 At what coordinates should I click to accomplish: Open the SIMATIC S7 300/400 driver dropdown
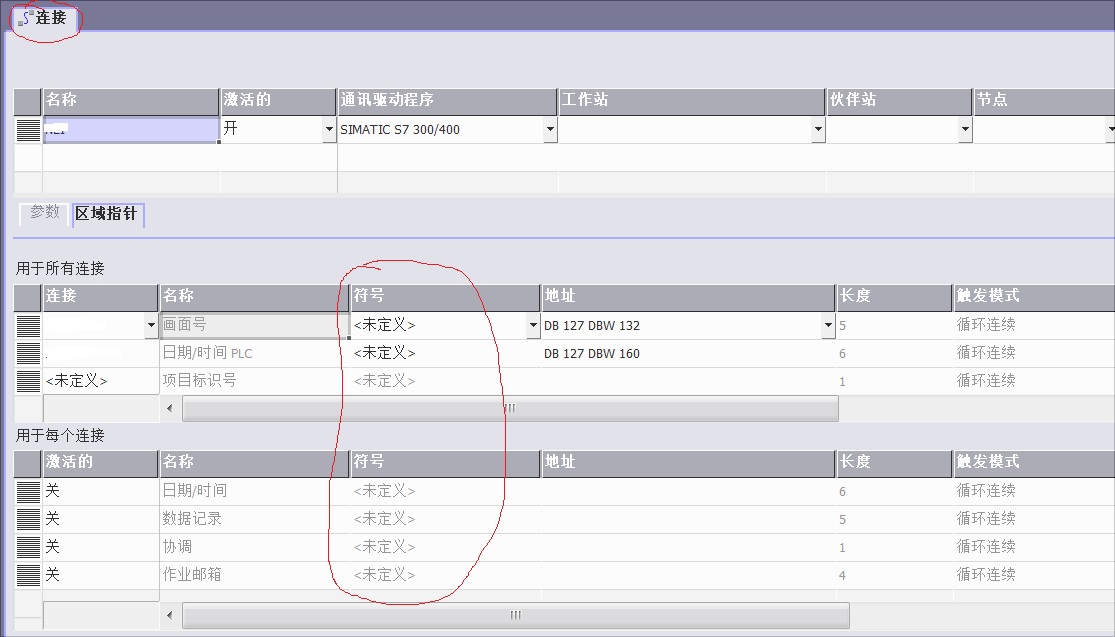(549, 129)
